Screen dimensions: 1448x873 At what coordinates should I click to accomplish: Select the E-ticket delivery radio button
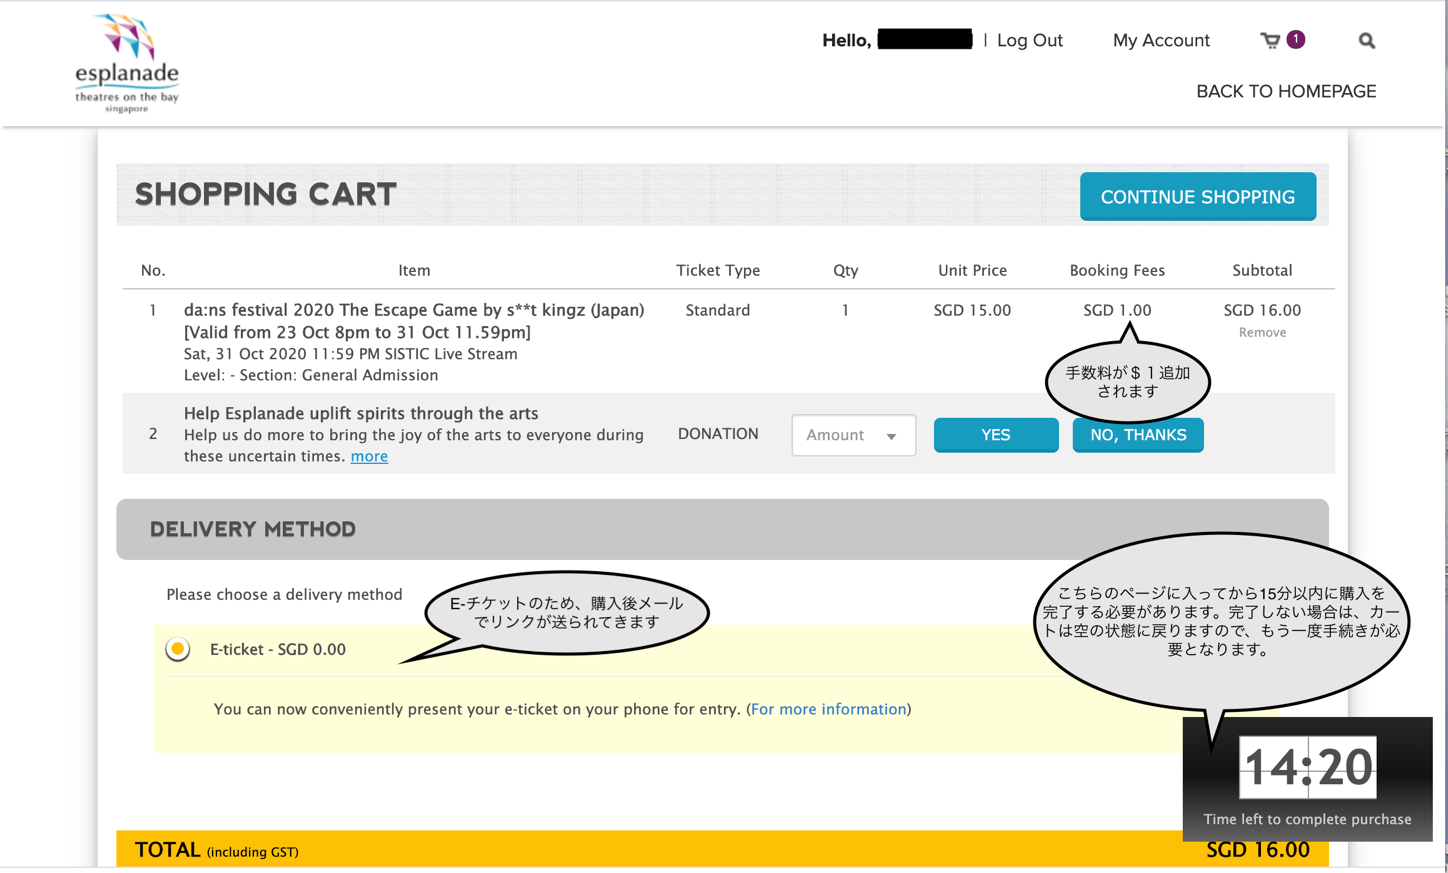[x=178, y=649]
